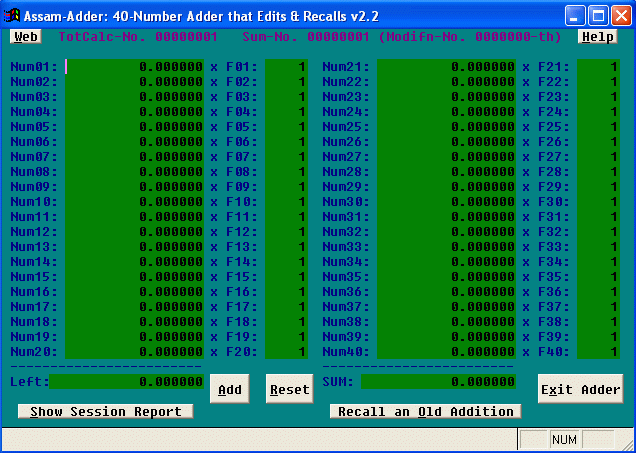Click the Num30: label
The image size is (636, 453).
coord(346,202)
